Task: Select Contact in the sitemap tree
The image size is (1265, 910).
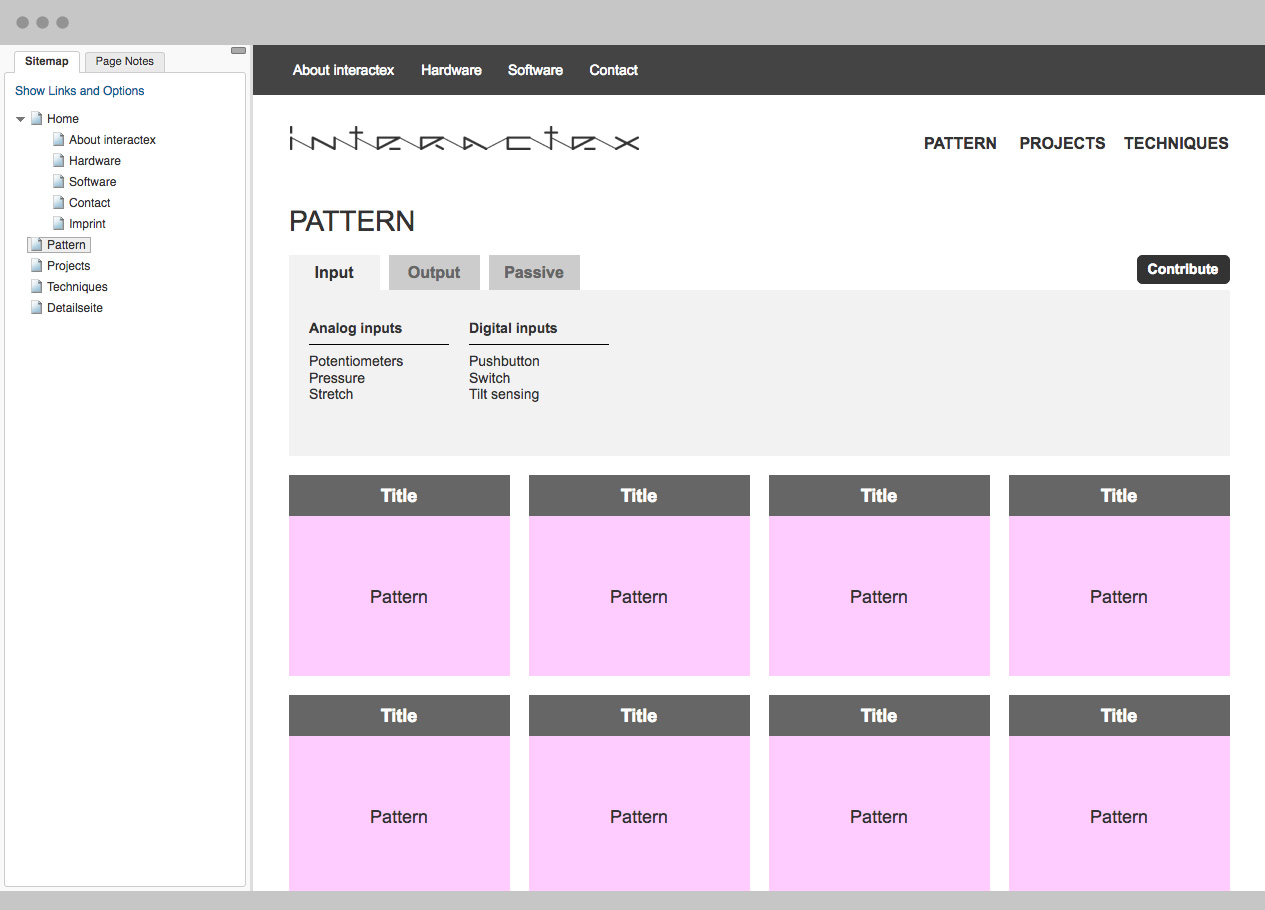Action: tap(89, 202)
